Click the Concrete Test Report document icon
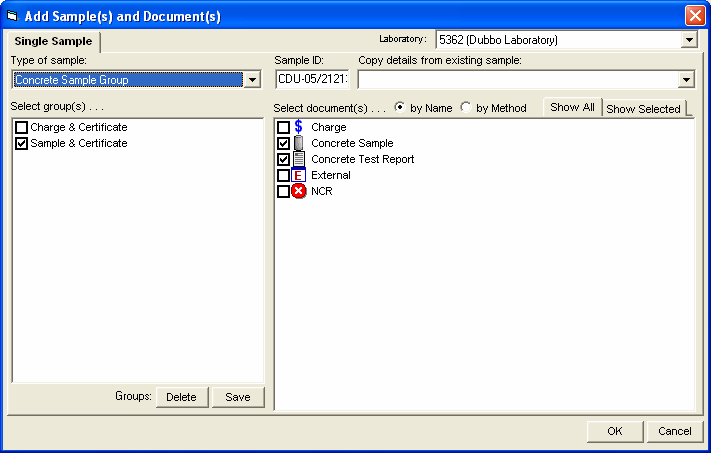Screen dimensions: 711x453 [299, 159]
